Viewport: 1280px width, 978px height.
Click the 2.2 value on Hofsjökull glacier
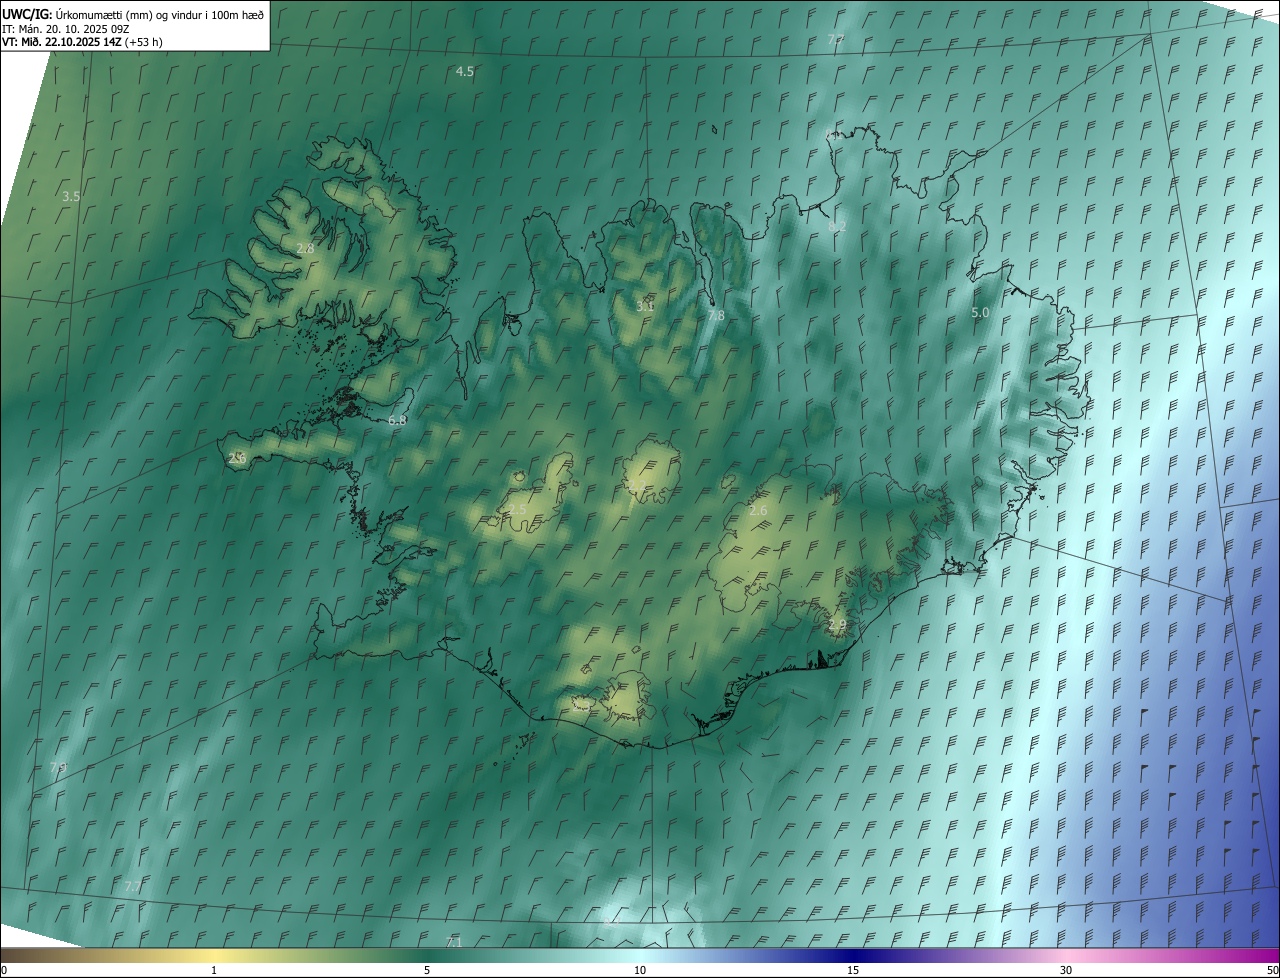click(637, 486)
